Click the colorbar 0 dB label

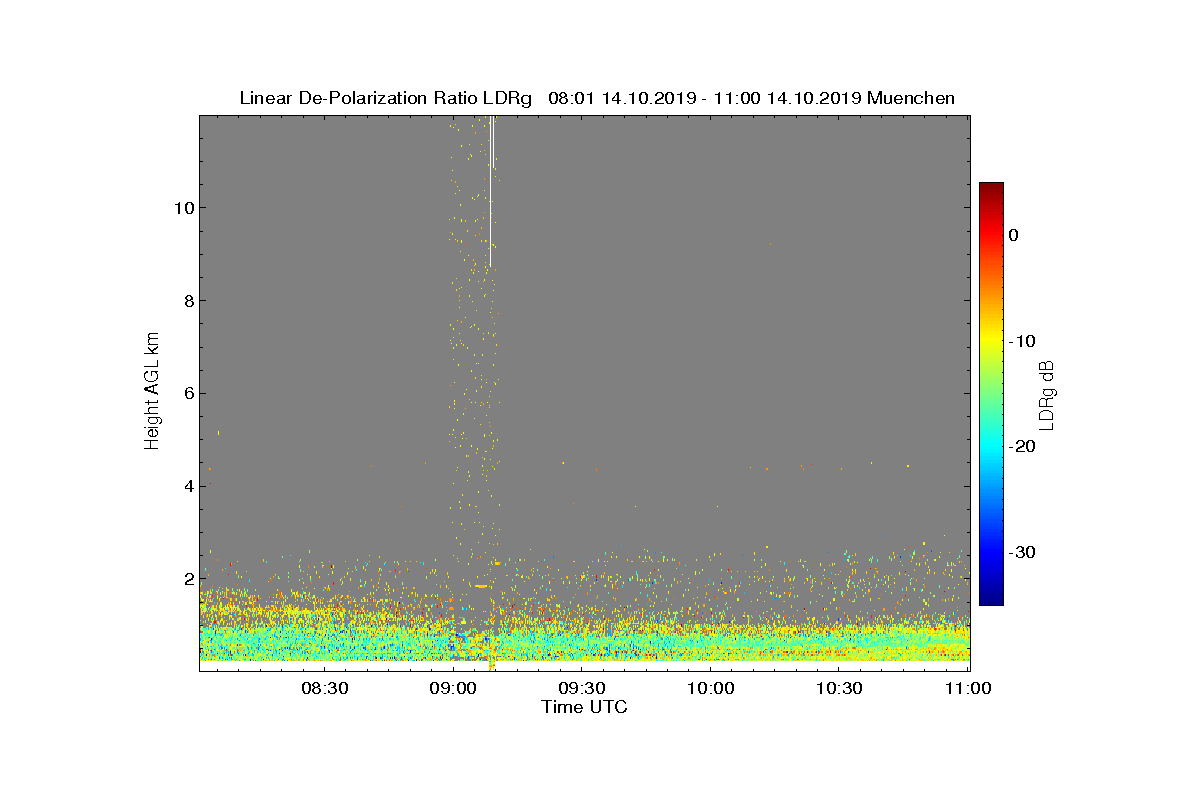point(1014,235)
